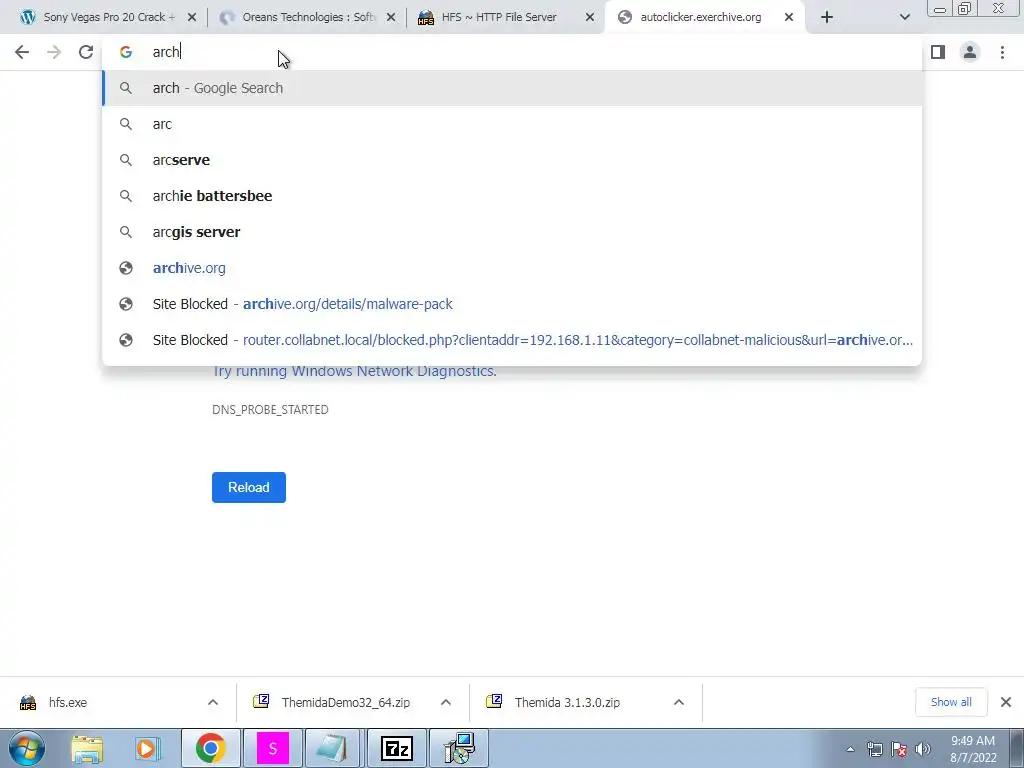This screenshot has width=1024, height=768.
Task: Select 'arch - Google Search' suggestion
Action: click(x=512, y=88)
